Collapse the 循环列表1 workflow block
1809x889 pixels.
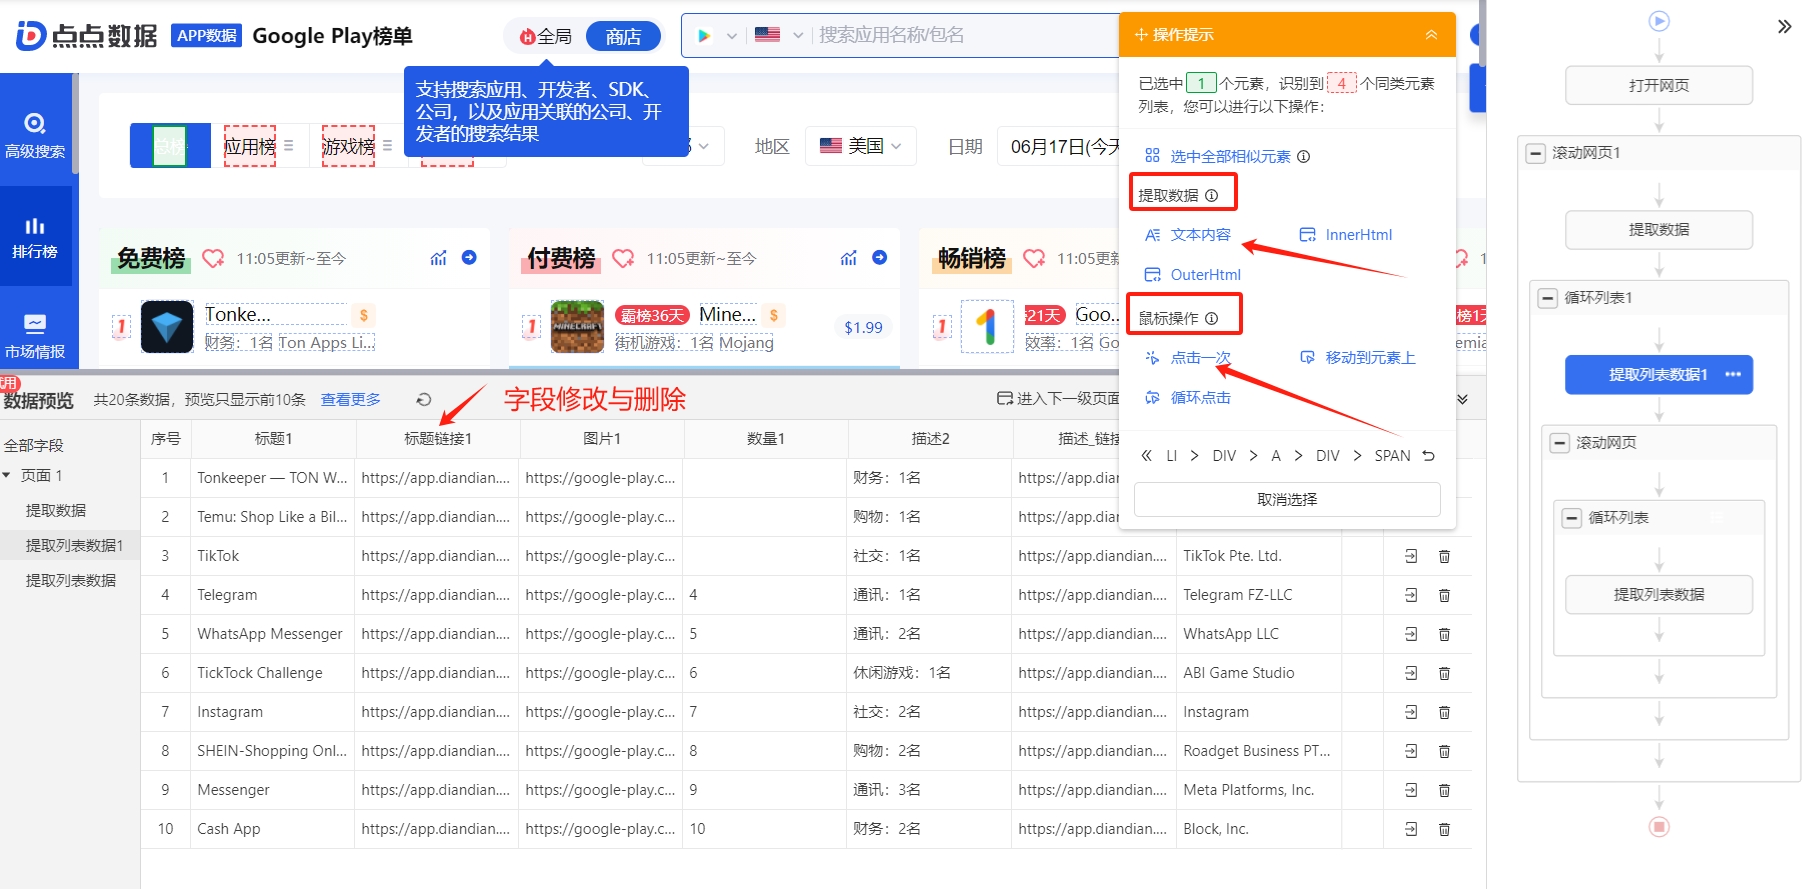pos(1547,298)
